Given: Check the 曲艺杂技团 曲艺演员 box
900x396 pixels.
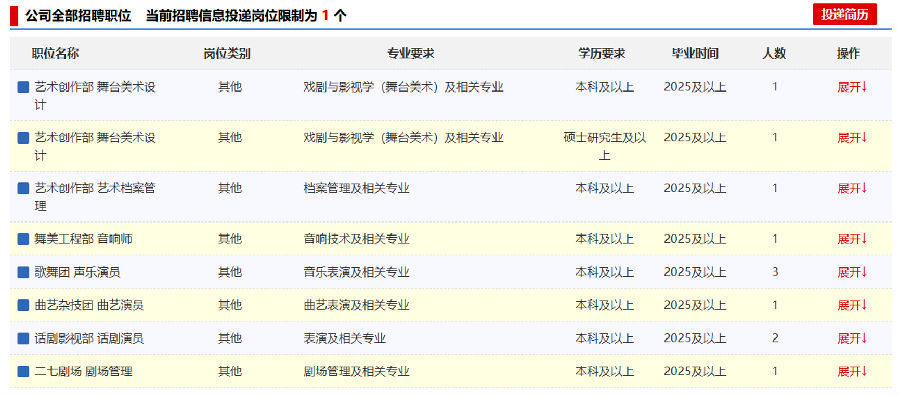Looking at the screenshot, I should click(23, 305).
